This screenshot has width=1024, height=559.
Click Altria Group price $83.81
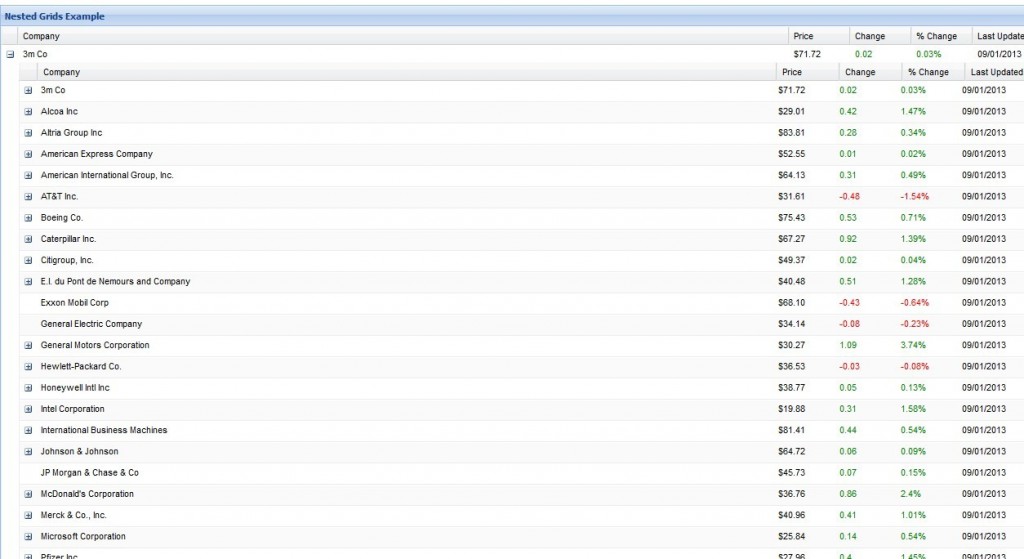tap(792, 133)
